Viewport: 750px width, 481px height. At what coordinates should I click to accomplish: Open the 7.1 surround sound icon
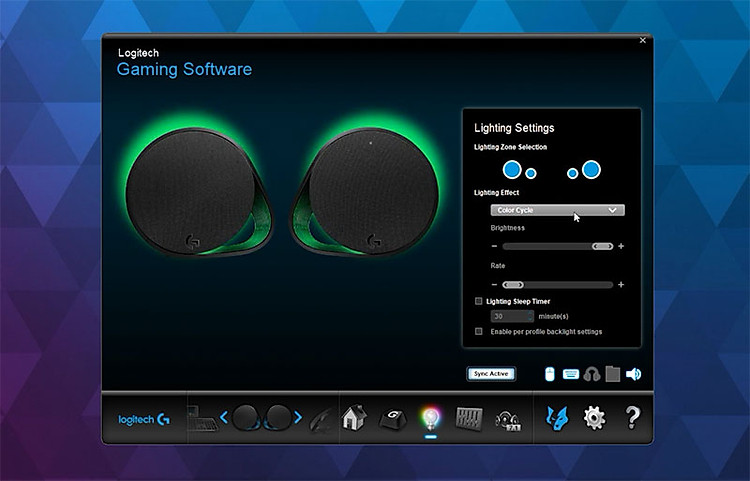tap(507, 420)
